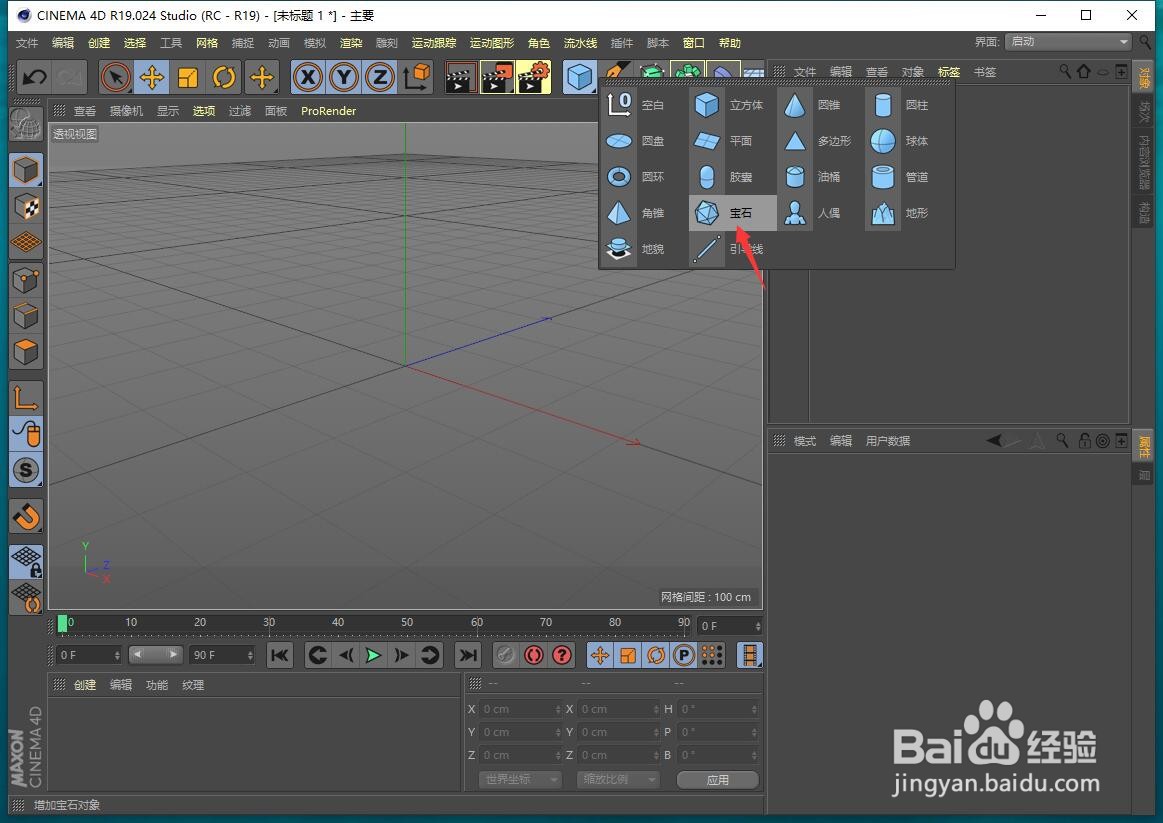Open viewport 摄像机 camera menu
Viewport: 1163px width, 823px height.
(x=127, y=111)
